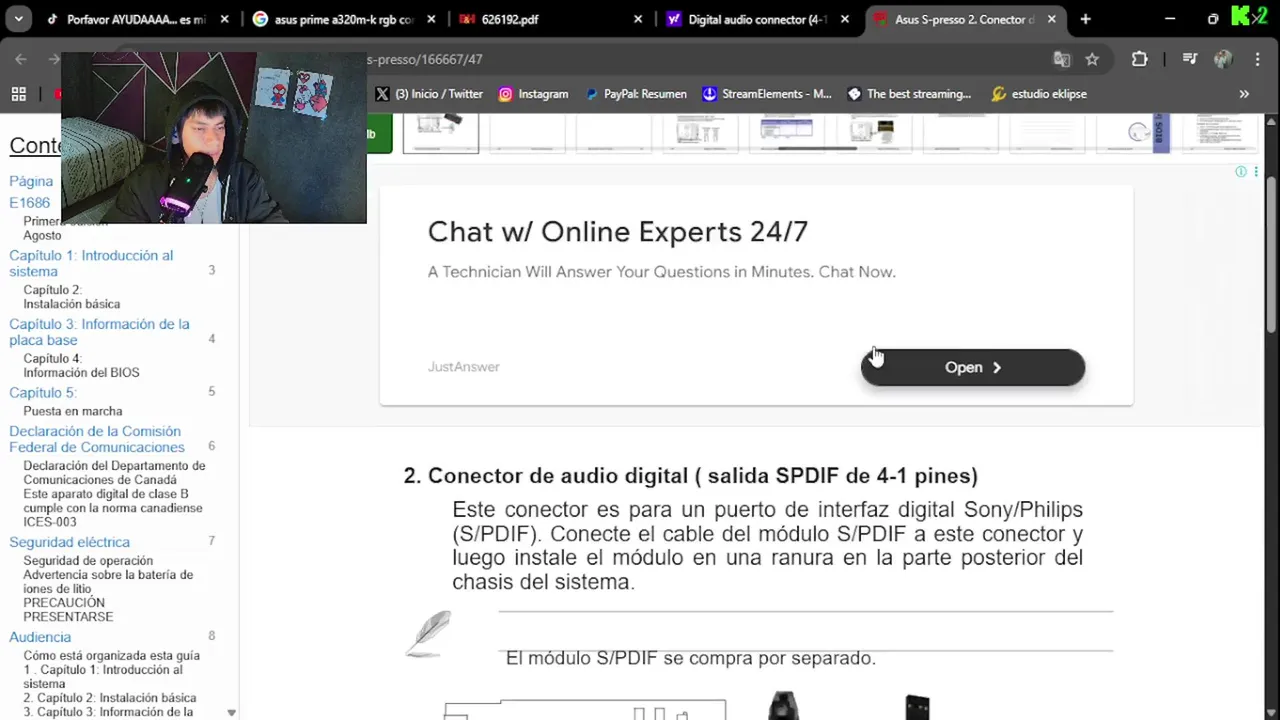This screenshot has width=1280, height=720.
Task: Open the Instagram bookmark
Action: click(533, 94)
